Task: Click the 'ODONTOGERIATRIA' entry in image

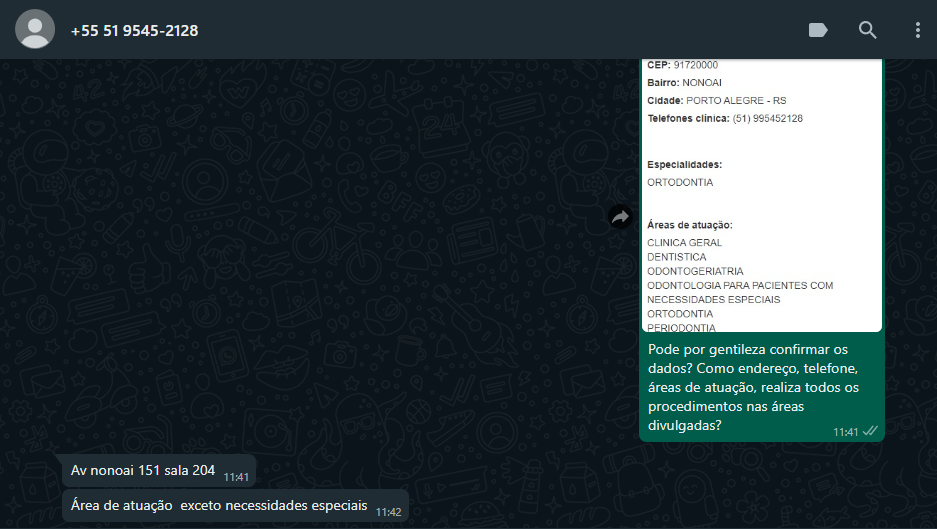Action: tap(695, 271)
